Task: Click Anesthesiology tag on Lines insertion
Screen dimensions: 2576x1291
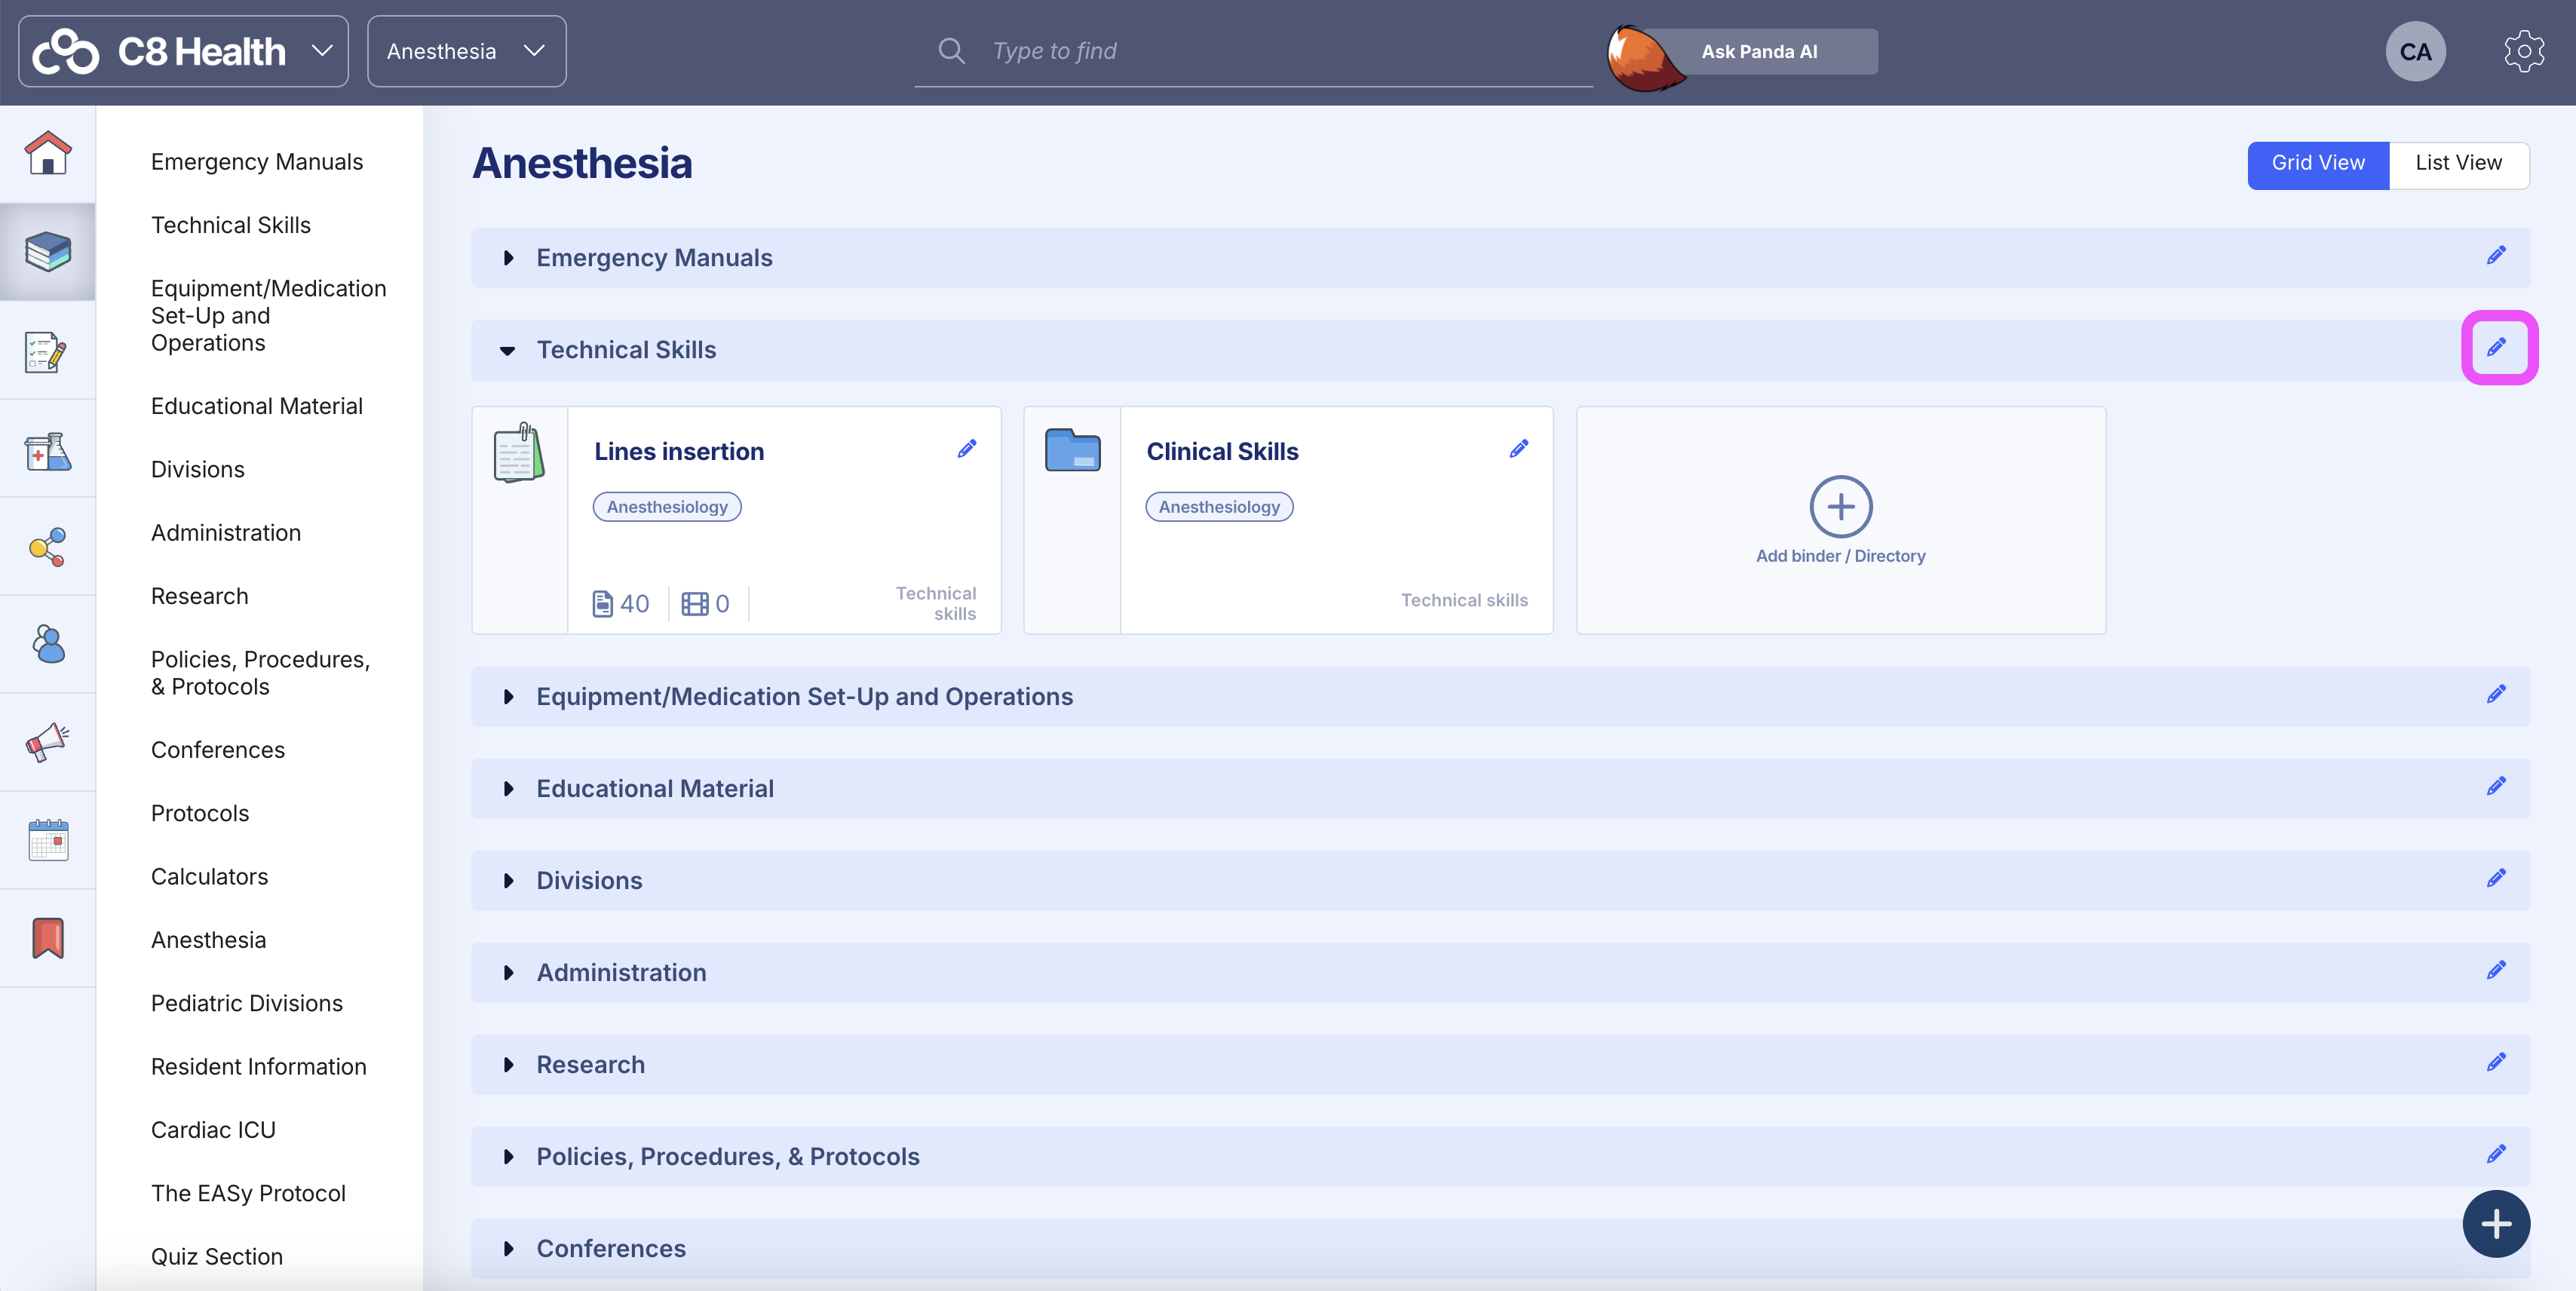Action: 667,507
